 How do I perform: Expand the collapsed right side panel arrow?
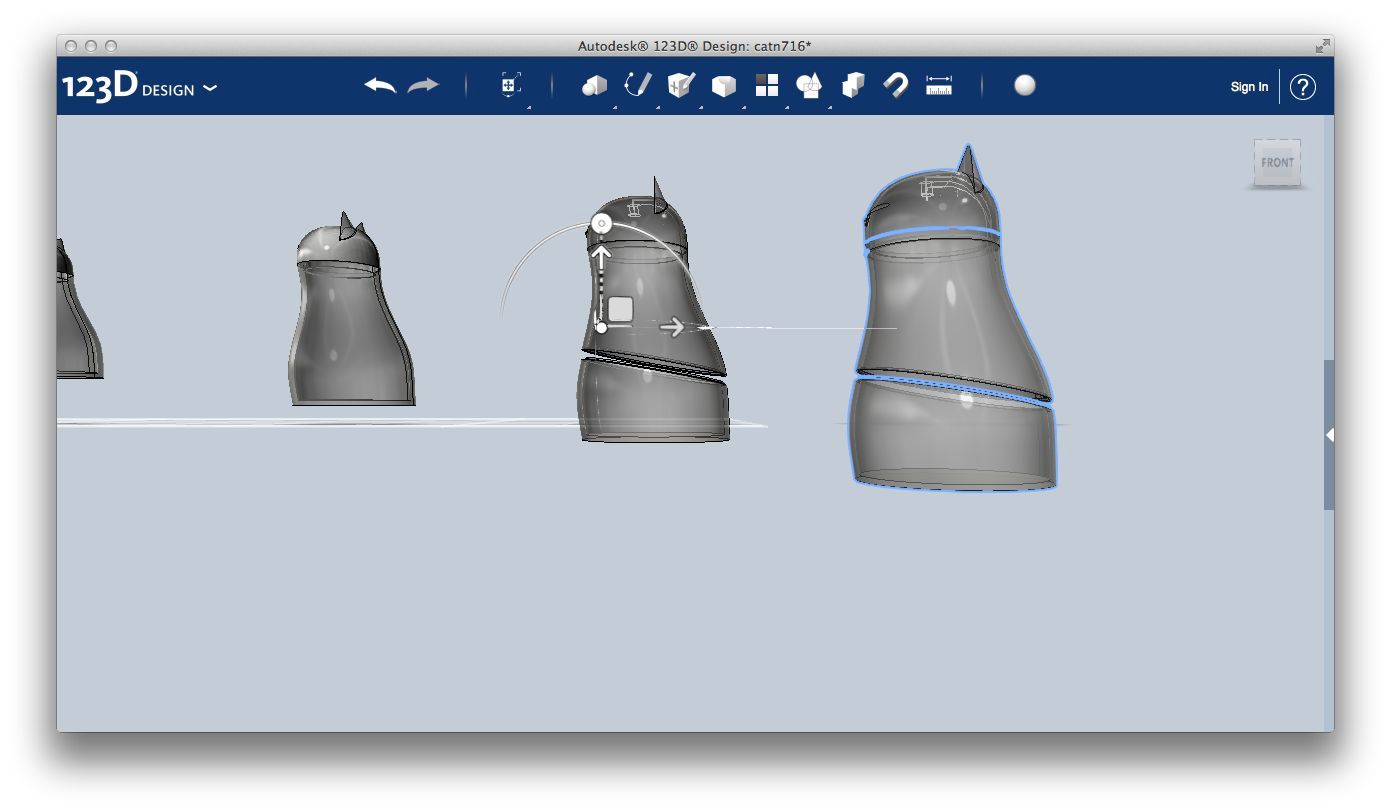(1330, 435)
